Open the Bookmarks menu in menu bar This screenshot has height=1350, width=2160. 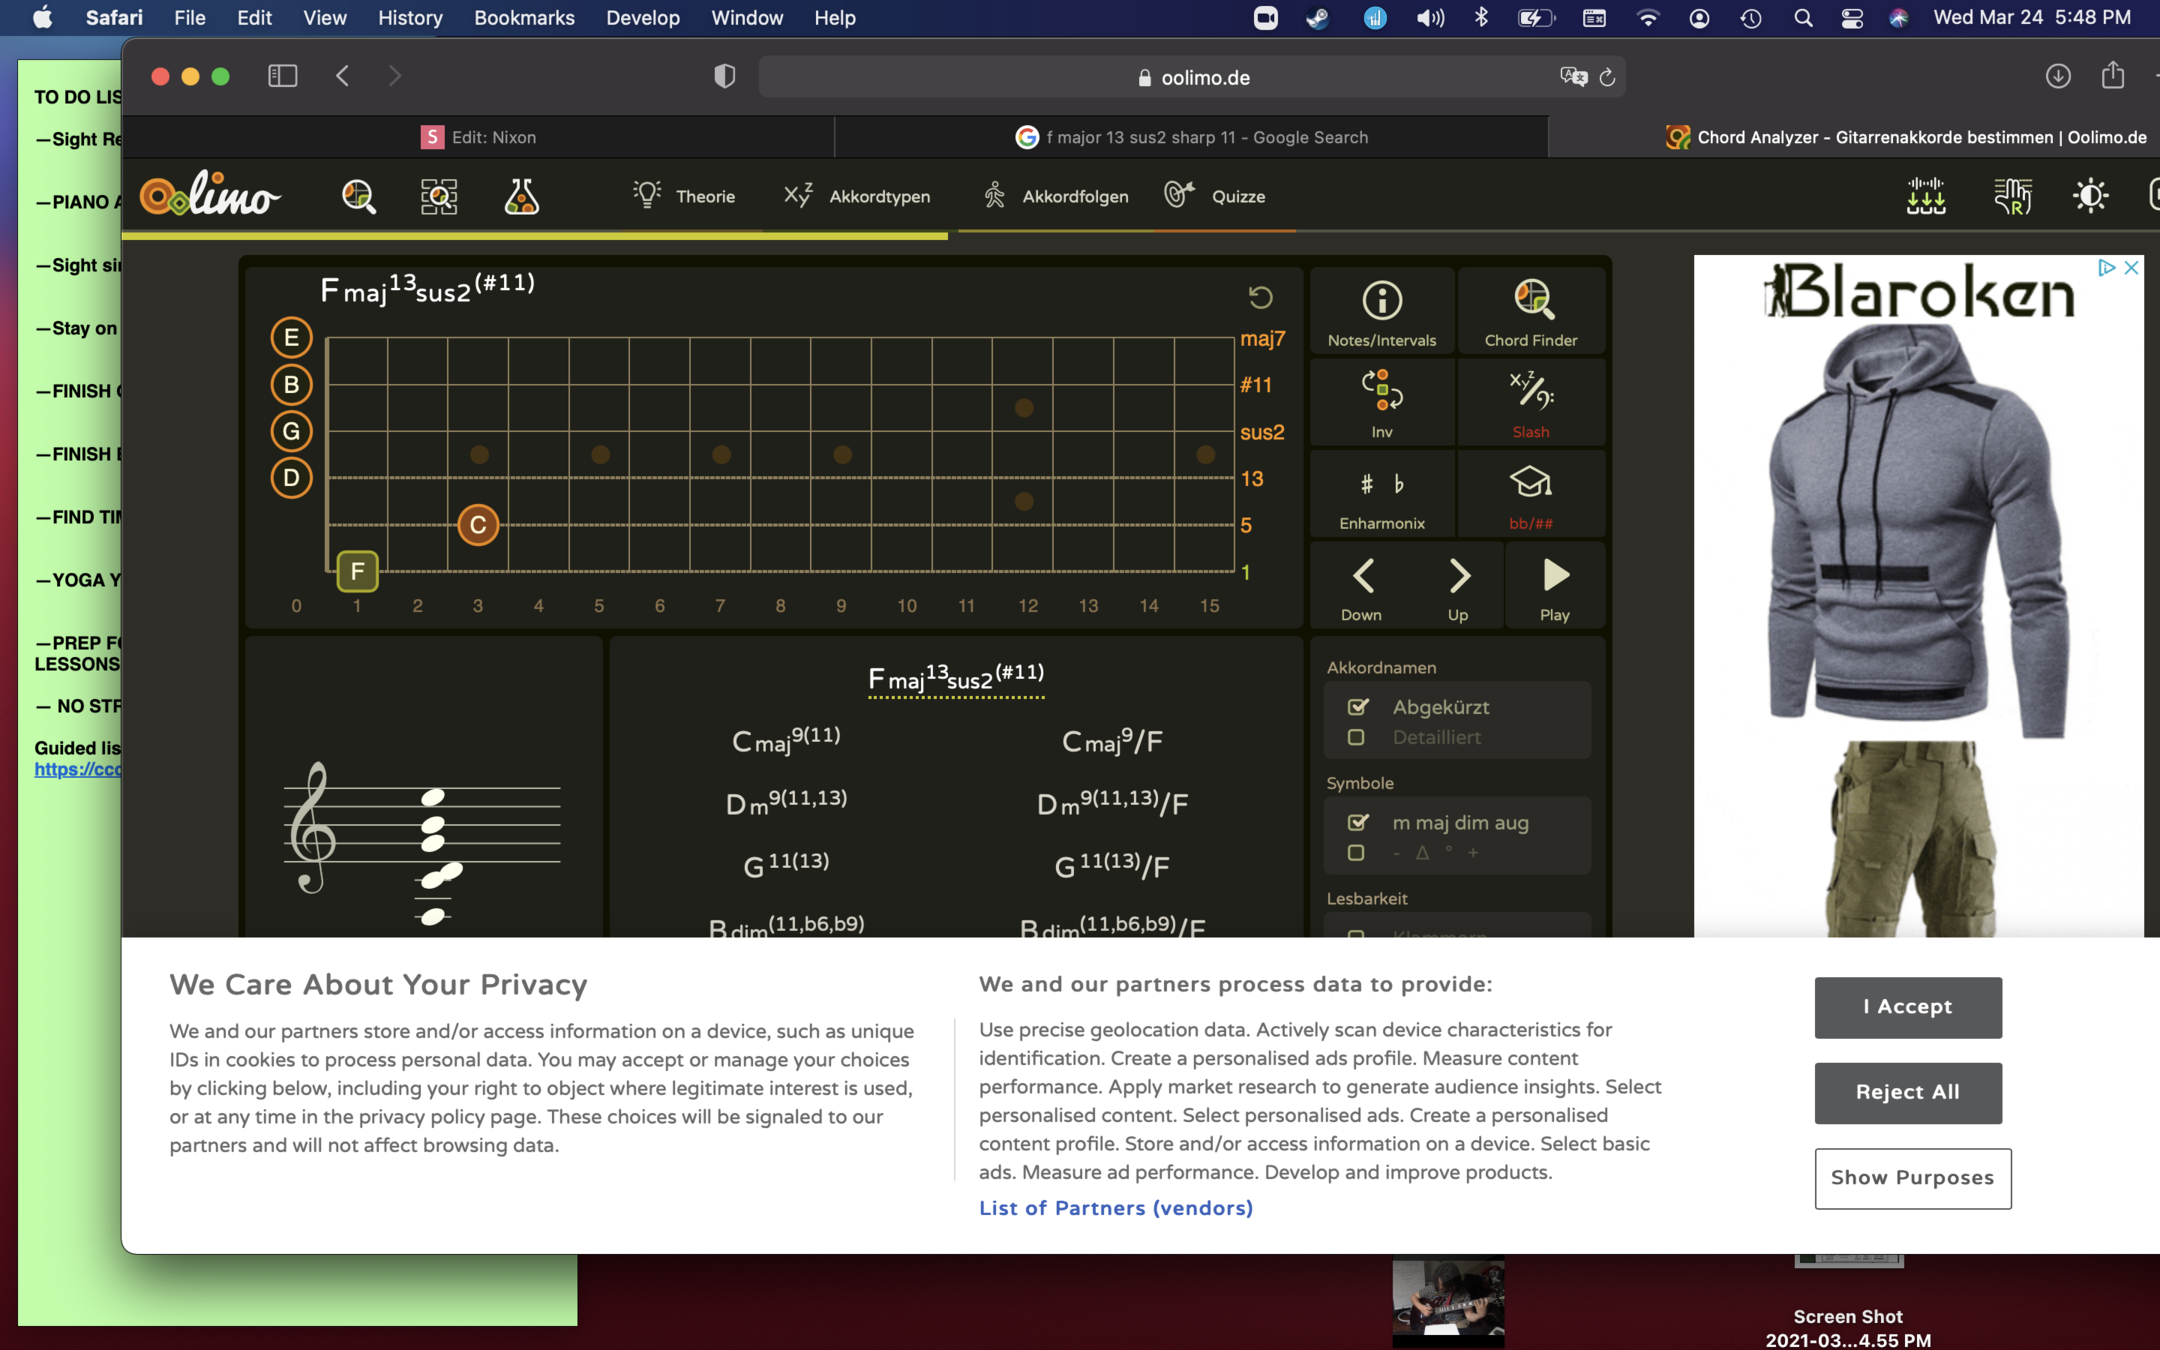[523, 18]
